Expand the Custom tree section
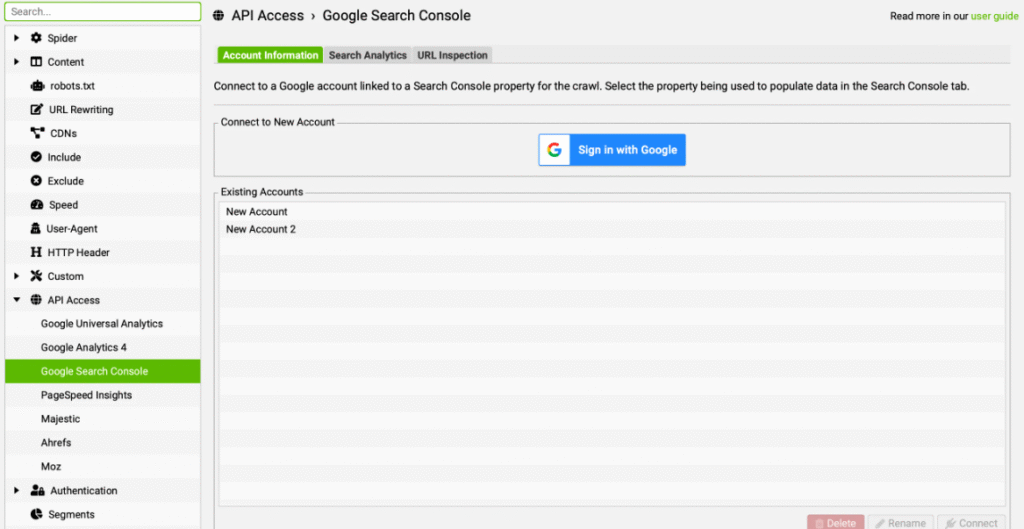The width and height of the screenshot is (1024, 529). (x=17, y=276)
